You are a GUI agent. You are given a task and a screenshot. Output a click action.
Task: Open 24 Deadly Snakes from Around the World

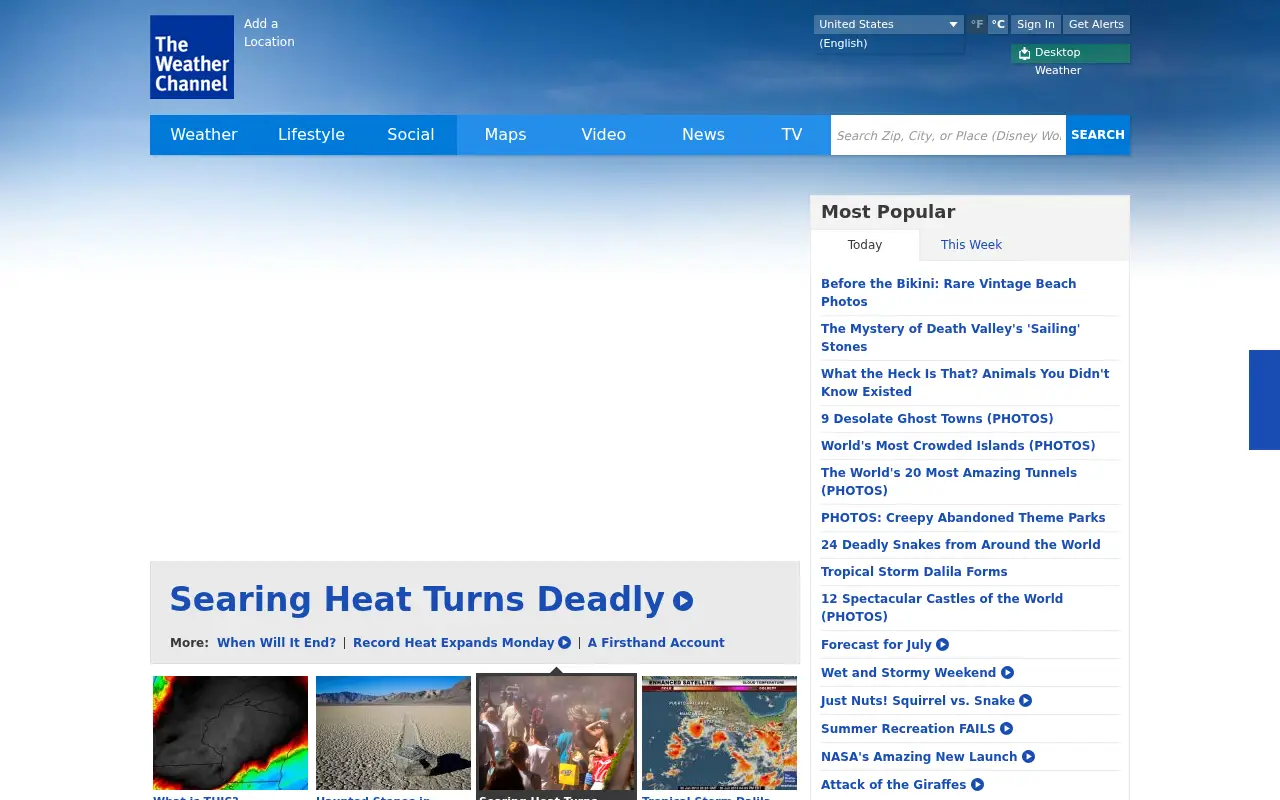961,545
